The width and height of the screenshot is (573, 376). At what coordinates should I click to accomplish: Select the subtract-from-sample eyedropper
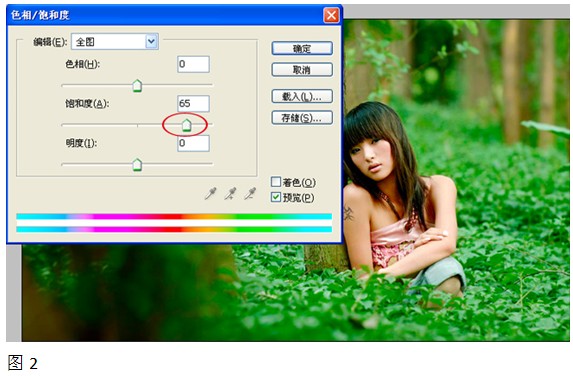pyautogui.click(x=250, y=194)
